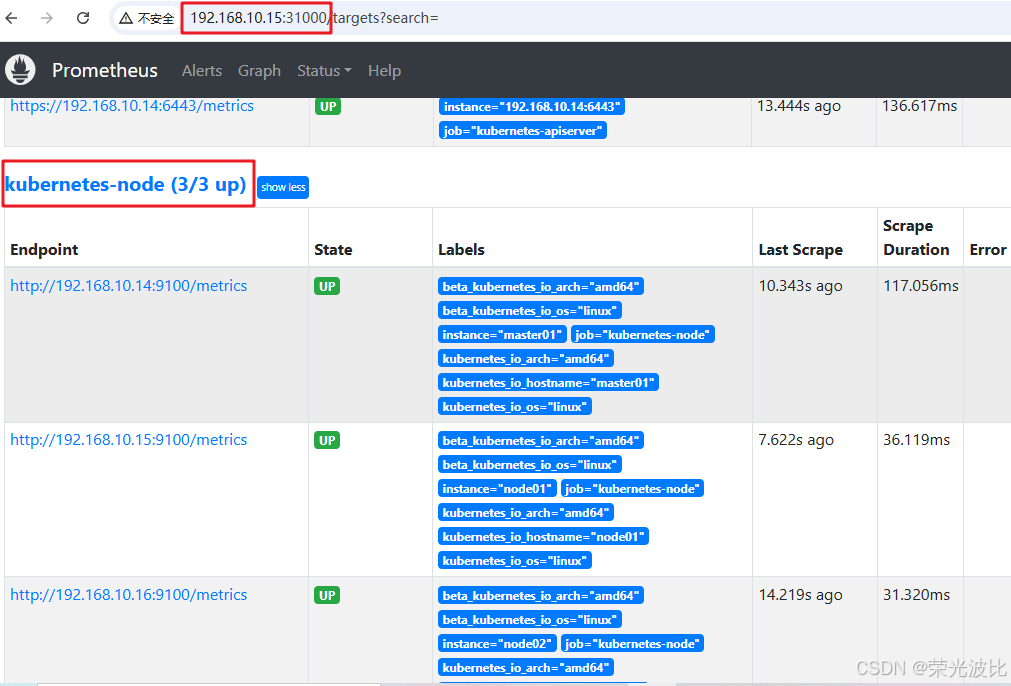Click kubernetes_io_arch="amd64" label in master01 row
This screenshot has height=686, width=1011.
pyautogui.click(x=525, y=358)
